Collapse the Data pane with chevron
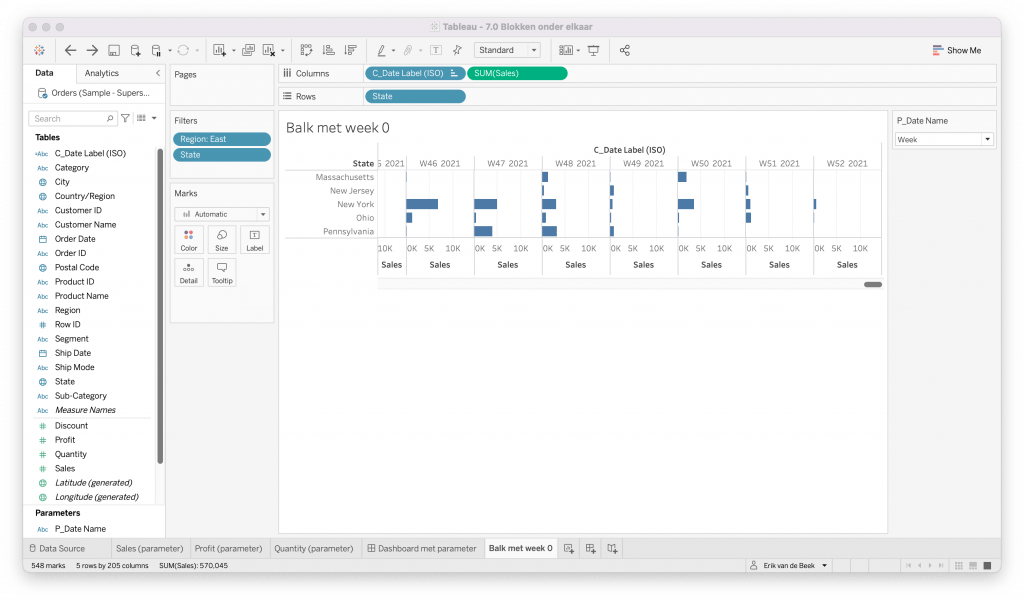Viewport: 1024px width, 601px height. coord(157,73)
